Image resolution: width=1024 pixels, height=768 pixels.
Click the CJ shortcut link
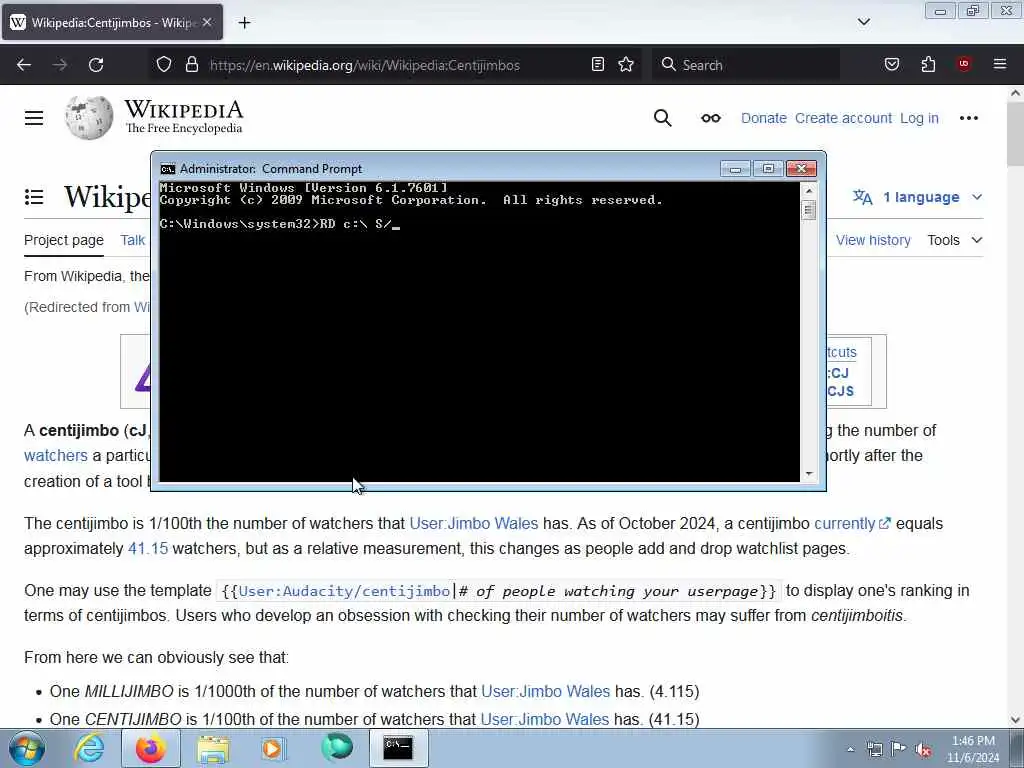tap(839, 373)
